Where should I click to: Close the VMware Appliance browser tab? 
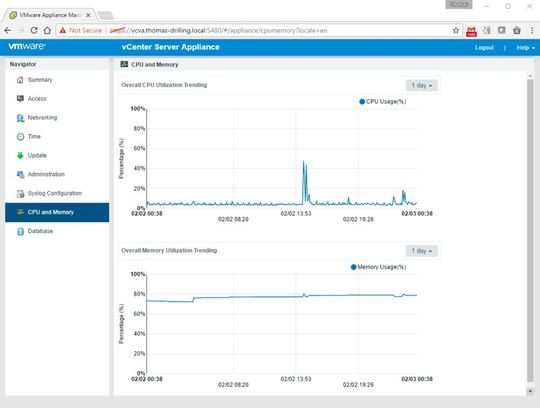(89, 15)
